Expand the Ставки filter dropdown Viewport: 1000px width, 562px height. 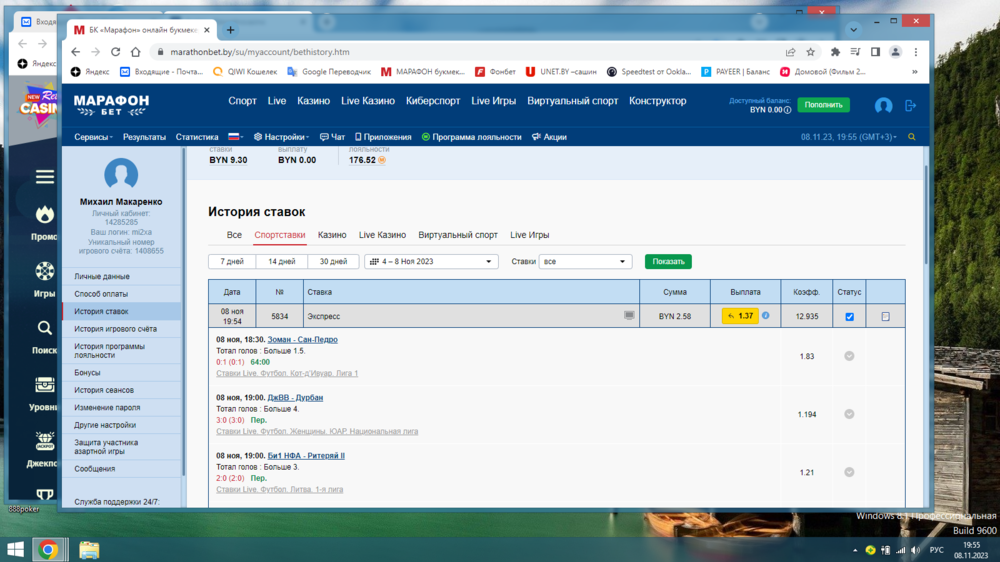[x=585, y=262]
